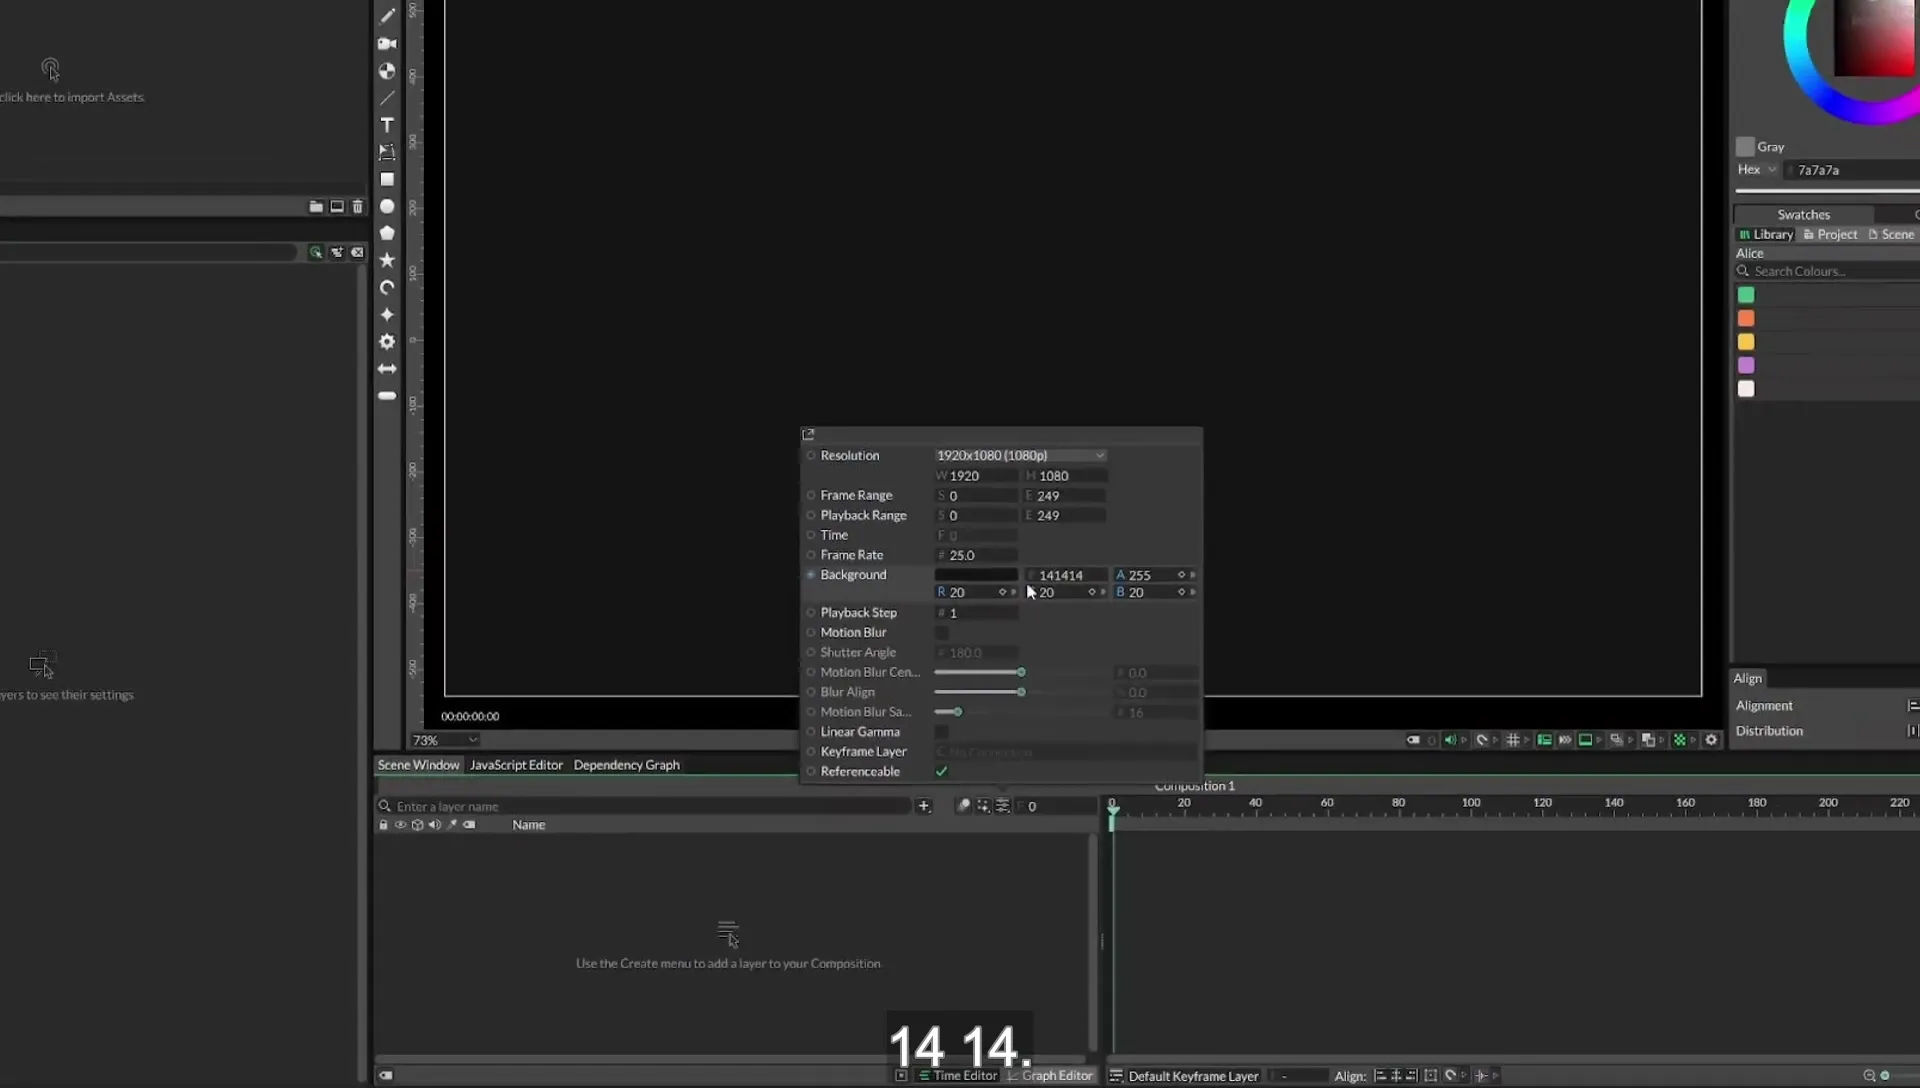Click the Frame Rate value field
This screenshot has width=1920, height=1088.
pyautogui.click(x=977, y=556)
